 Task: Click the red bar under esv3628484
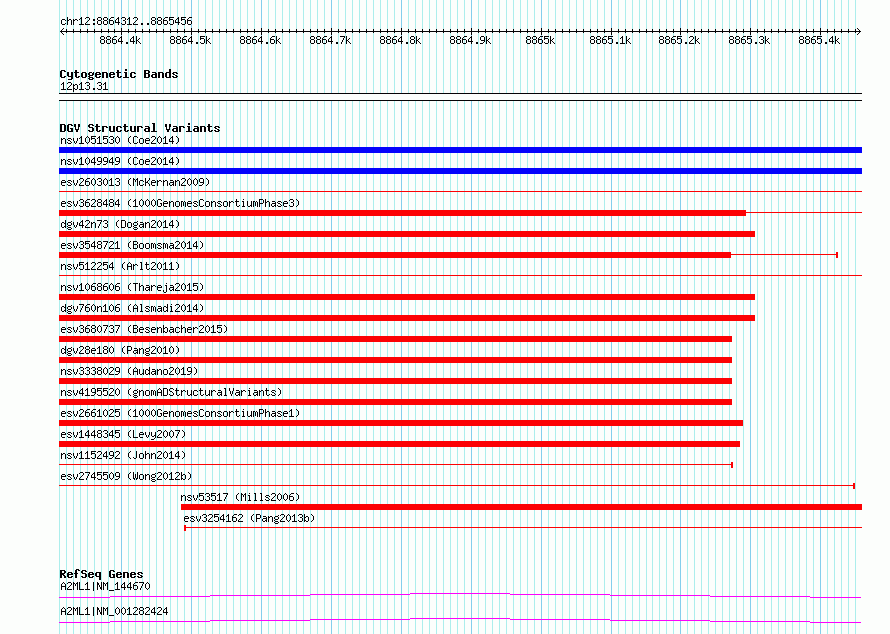[402, 213]
